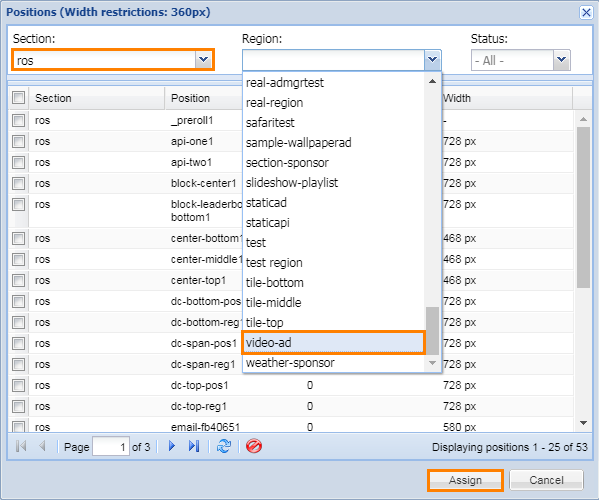The image size is (599, 500).
Task: Select the dc-span-pos1 row checkbox
Action: pyautogui.click(x=18, y=343)
